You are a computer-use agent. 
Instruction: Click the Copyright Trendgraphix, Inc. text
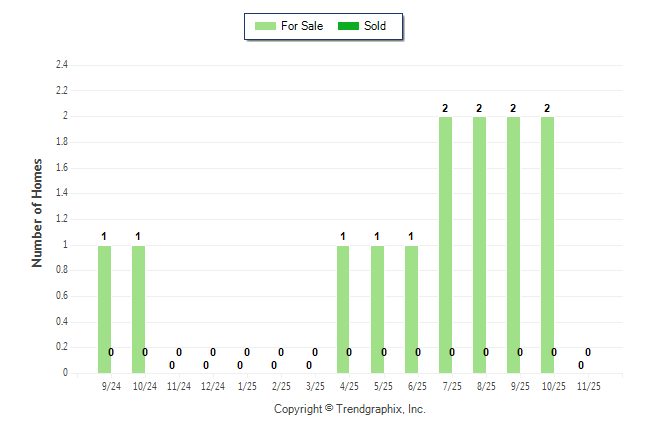(350, 409)
